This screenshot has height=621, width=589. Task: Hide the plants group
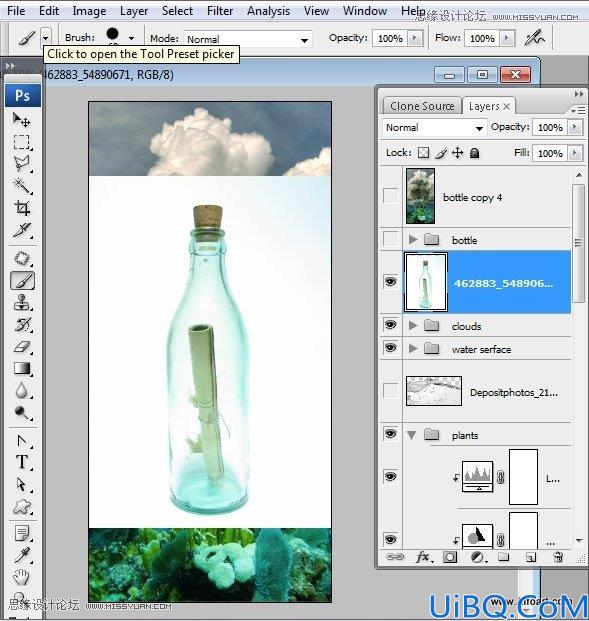(391, 434)
